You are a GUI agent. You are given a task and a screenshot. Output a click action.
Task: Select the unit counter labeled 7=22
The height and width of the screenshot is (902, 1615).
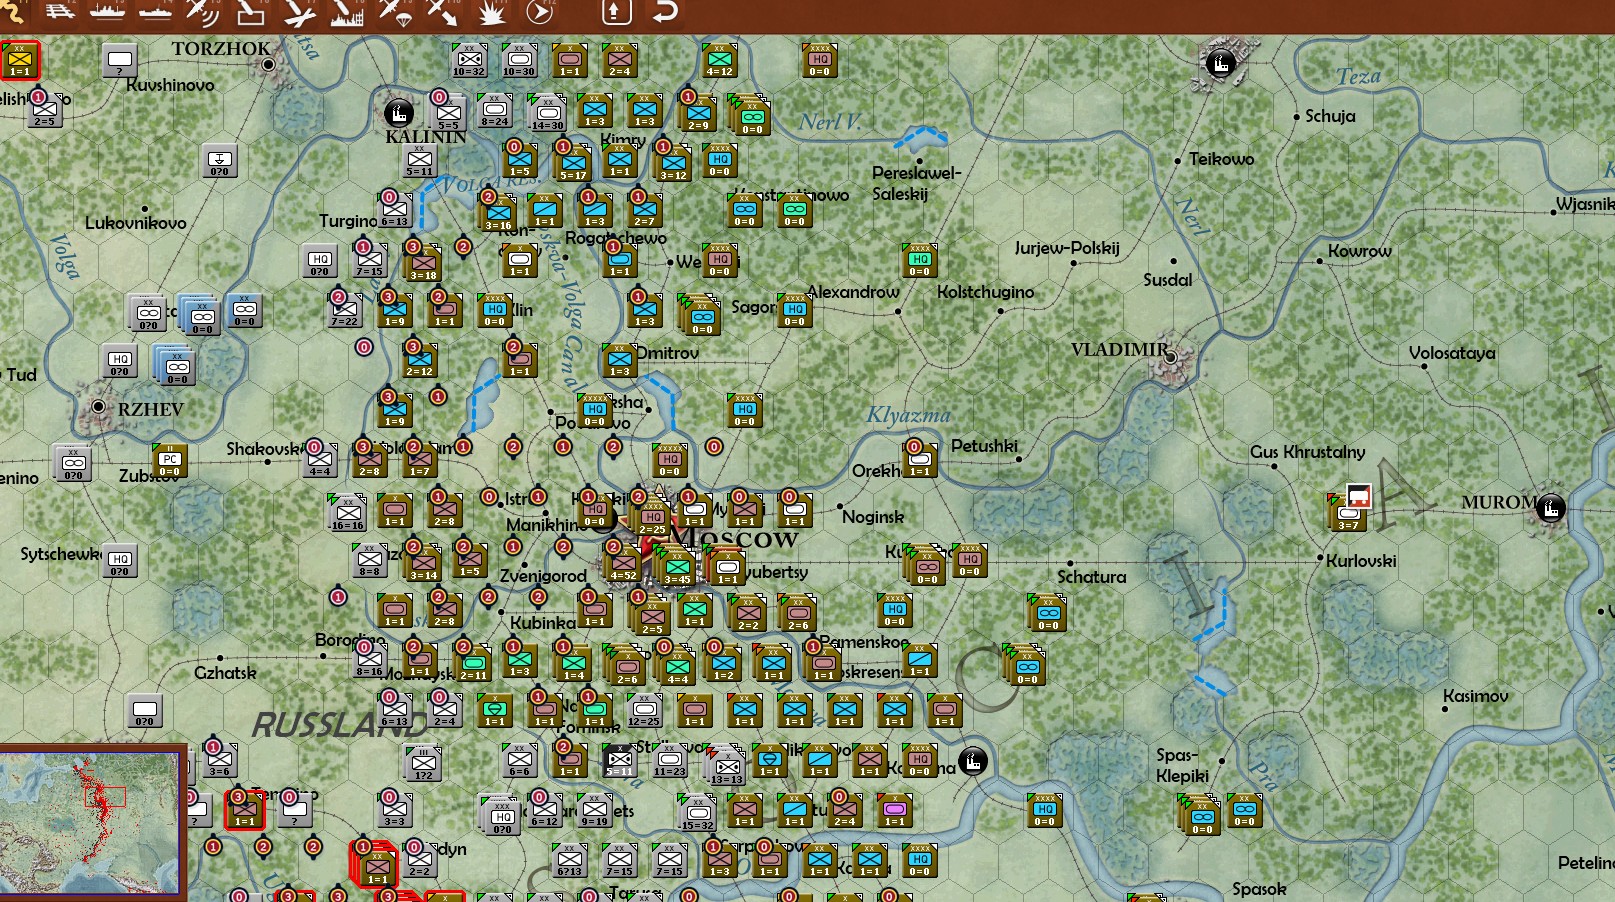pos(345,311)
